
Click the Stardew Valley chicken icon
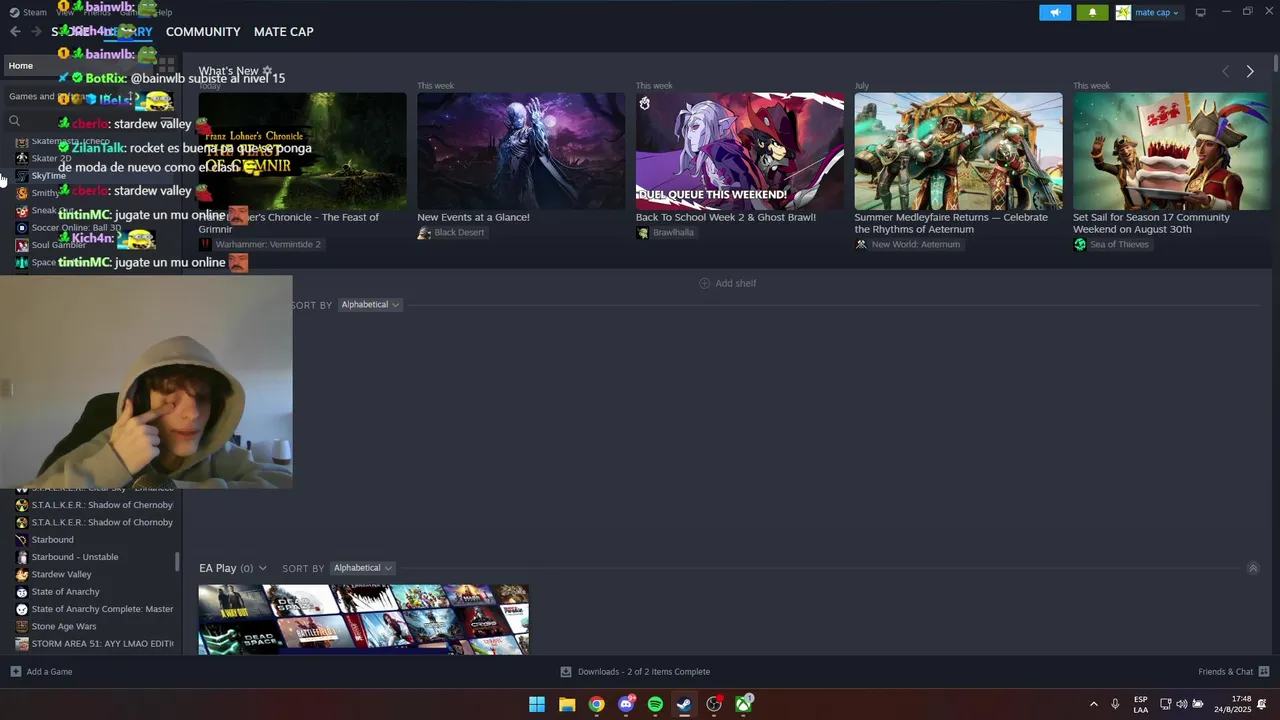22,574
